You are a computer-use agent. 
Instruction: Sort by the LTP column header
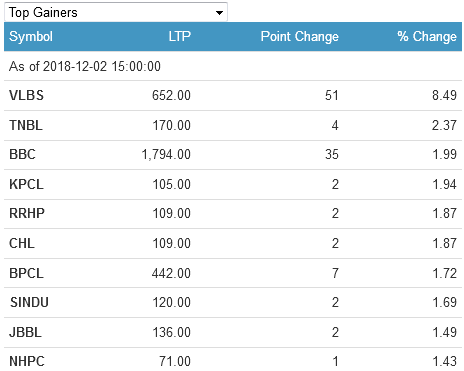[x=179, y=36]
